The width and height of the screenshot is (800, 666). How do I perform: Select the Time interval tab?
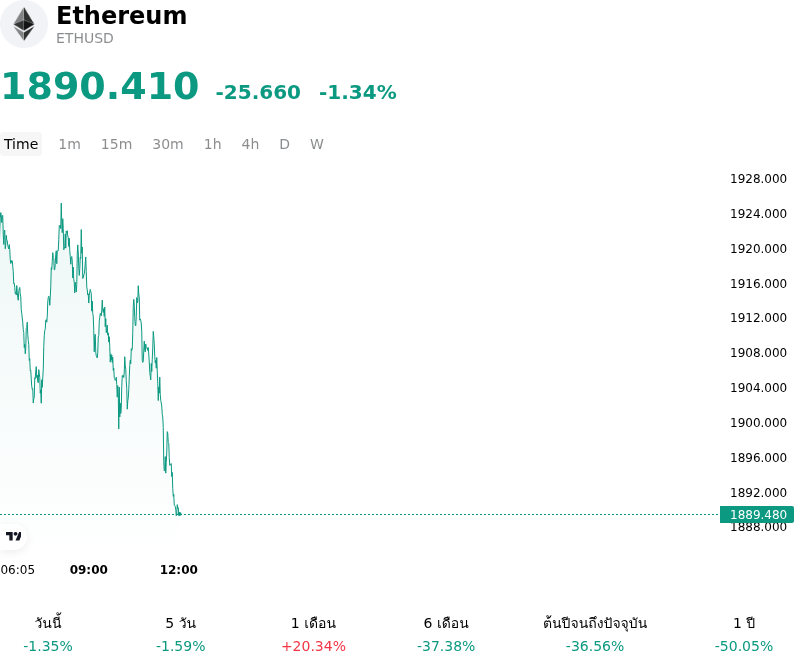point(21,144)
